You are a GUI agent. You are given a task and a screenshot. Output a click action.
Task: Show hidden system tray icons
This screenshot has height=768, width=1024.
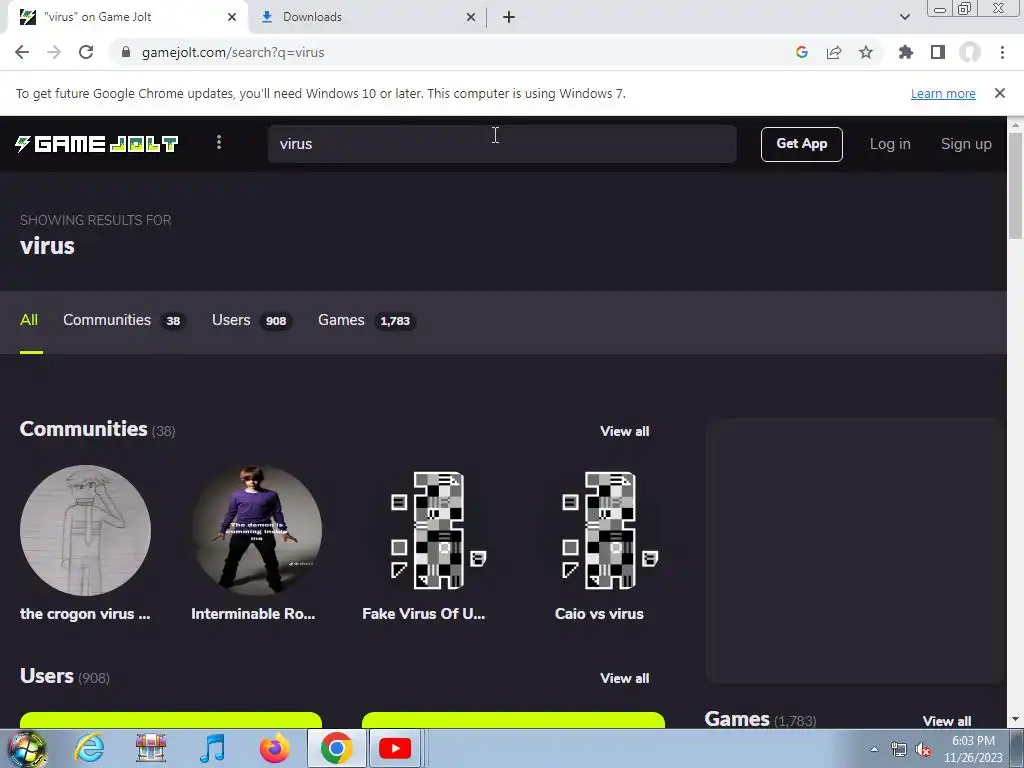click(874, 749)
